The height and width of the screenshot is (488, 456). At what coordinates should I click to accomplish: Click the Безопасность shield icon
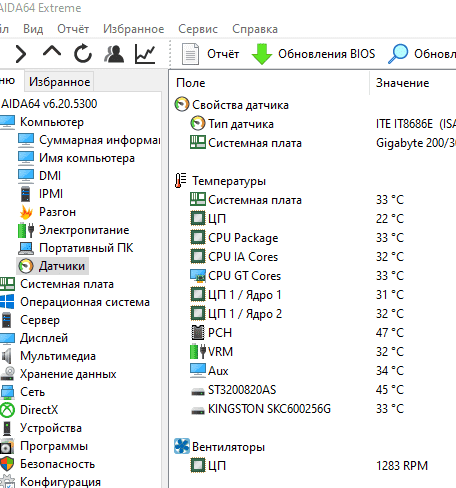[7, 464]
